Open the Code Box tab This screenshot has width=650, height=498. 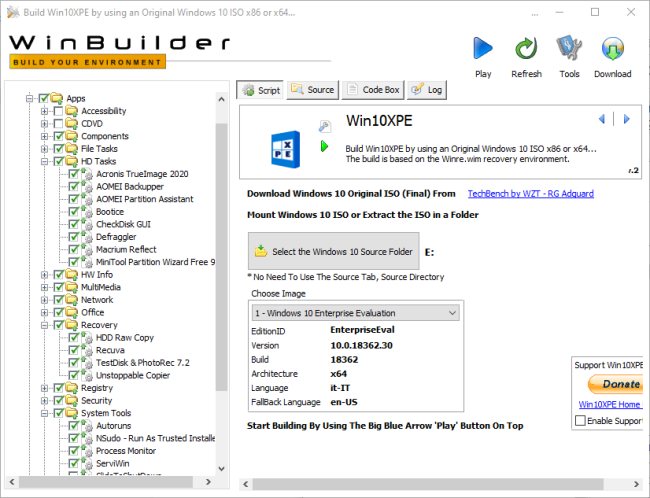(x=373, y=90)
